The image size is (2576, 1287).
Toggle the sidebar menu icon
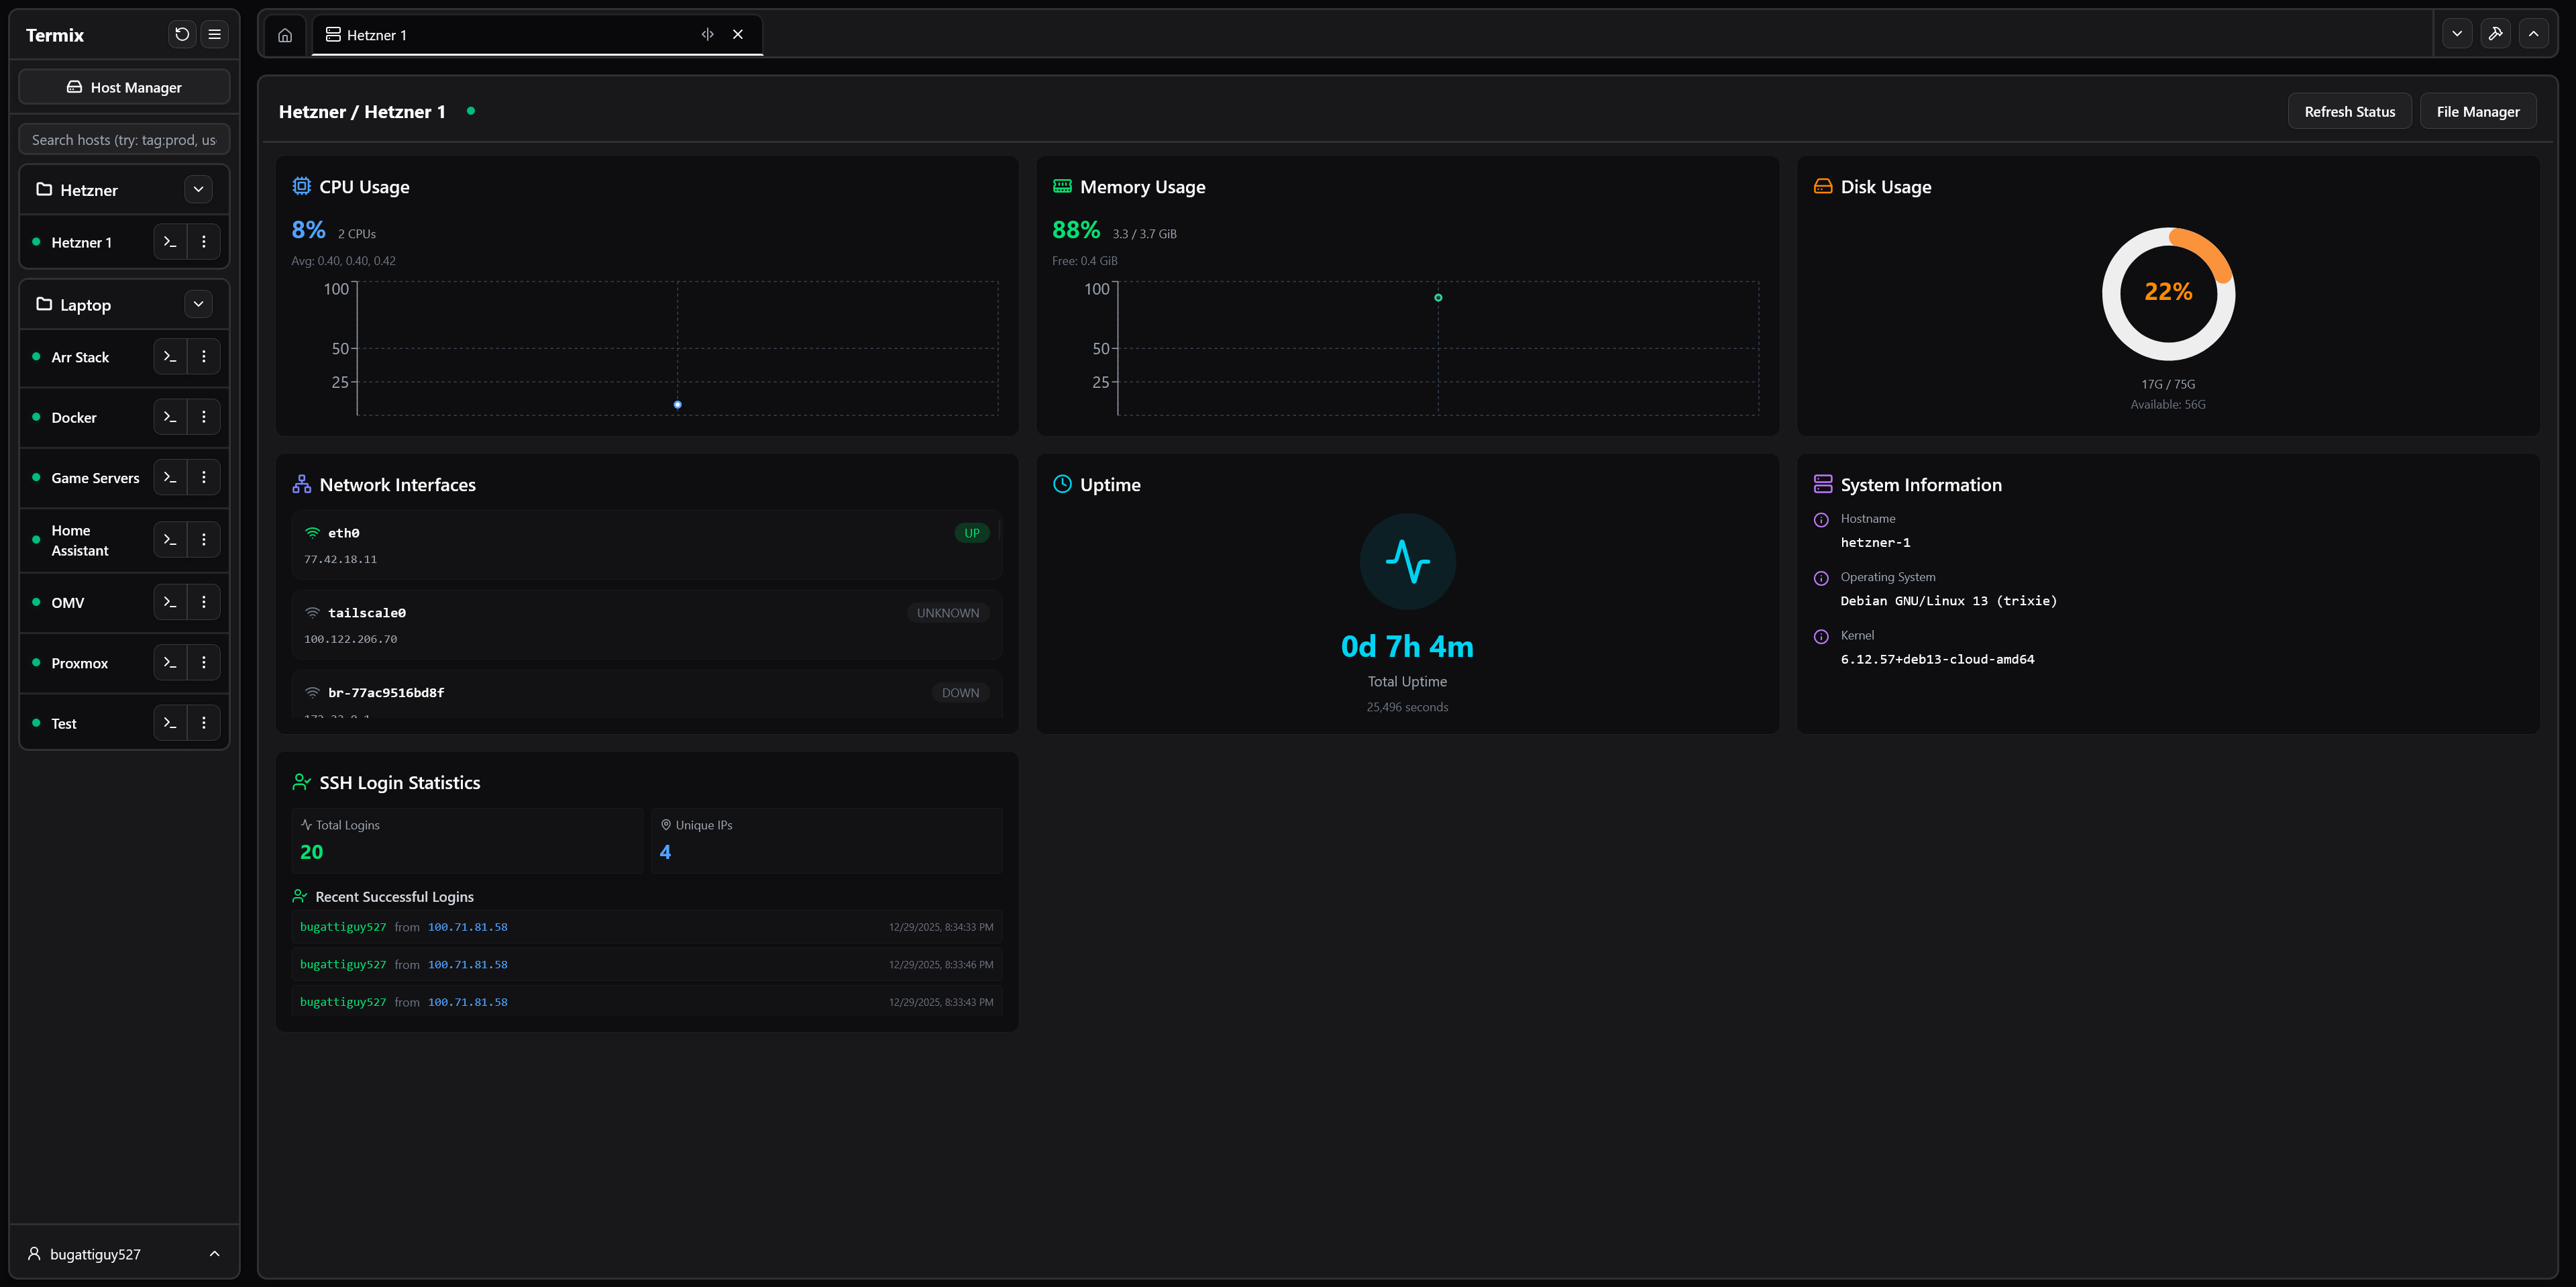click(214, 35)
